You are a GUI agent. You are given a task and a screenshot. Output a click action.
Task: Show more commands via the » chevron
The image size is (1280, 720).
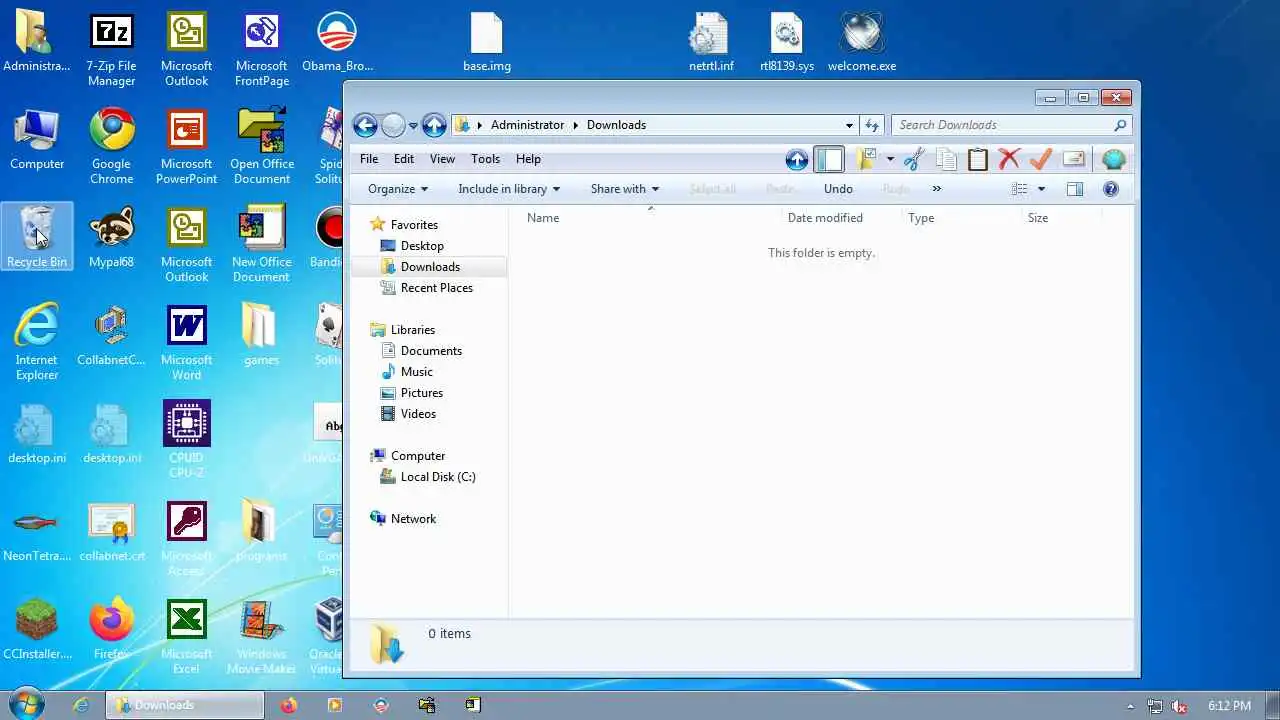point(937,189)
